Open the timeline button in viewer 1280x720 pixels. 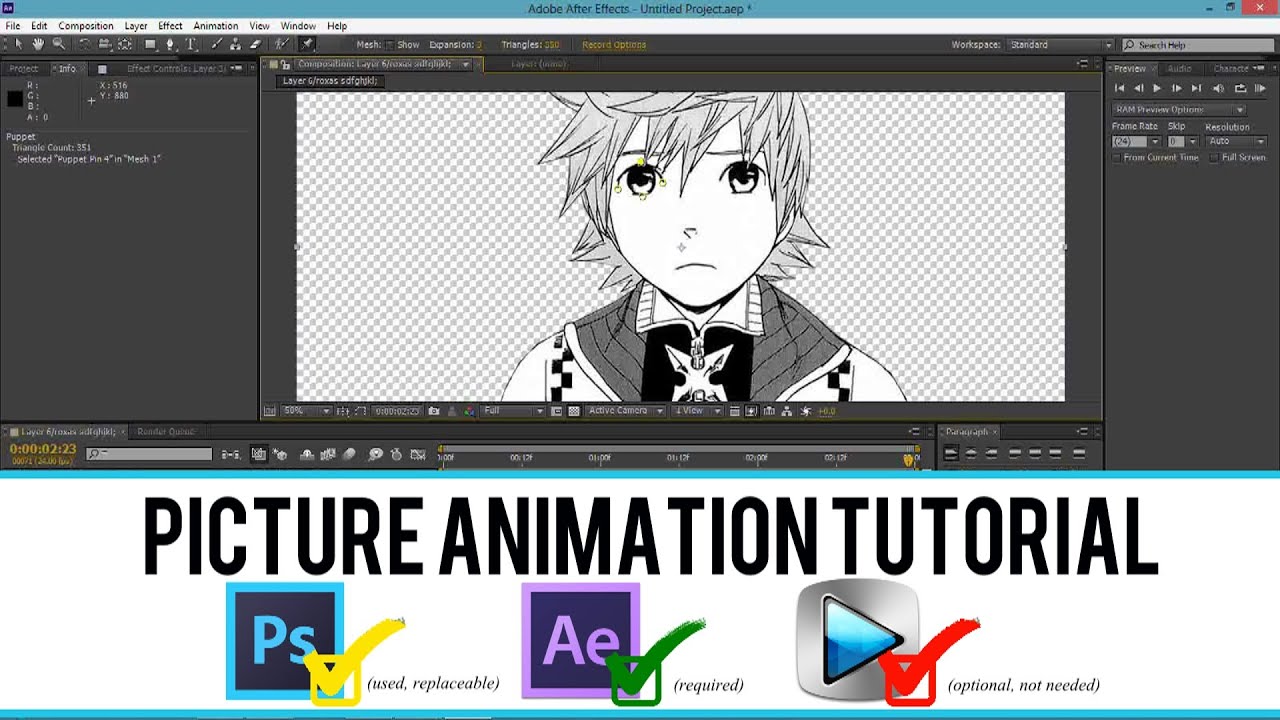[769, 411]
